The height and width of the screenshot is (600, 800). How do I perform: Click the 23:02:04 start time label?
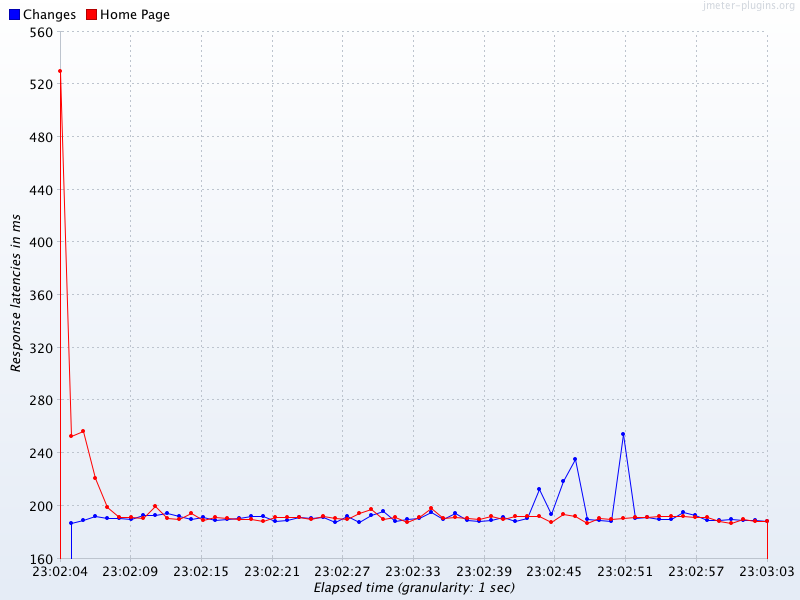[x=60, y=571]
